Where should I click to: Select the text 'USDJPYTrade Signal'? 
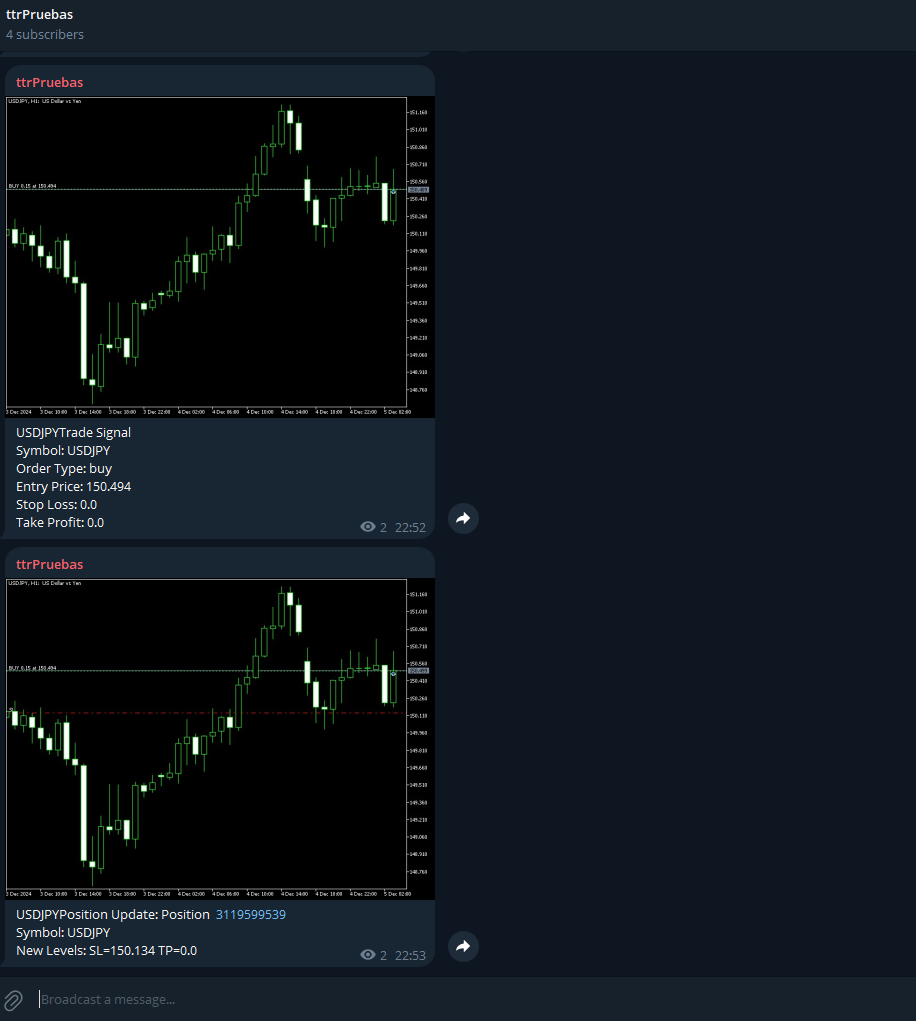pos(74,432)
